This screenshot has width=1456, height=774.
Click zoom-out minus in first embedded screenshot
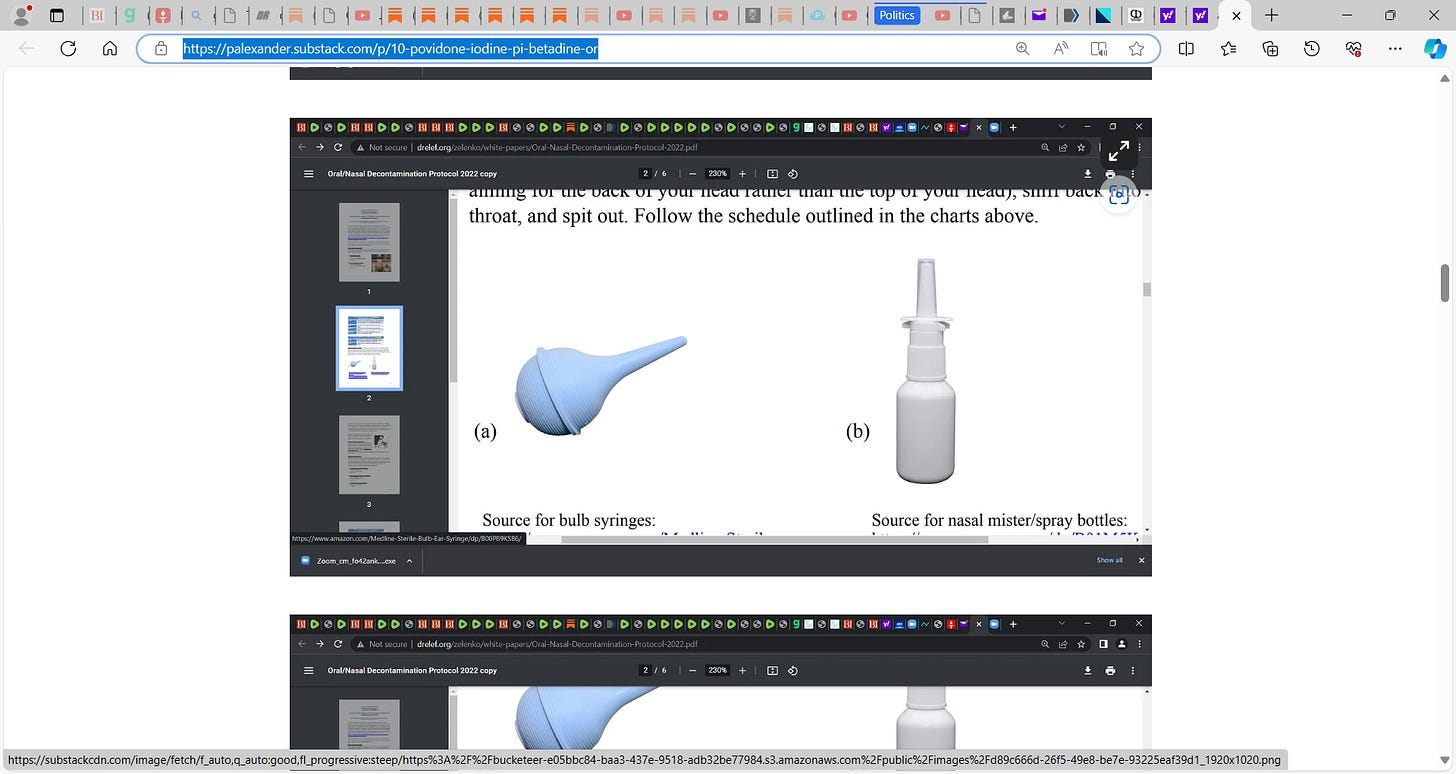pyautogui.click(x=692, y=173)
